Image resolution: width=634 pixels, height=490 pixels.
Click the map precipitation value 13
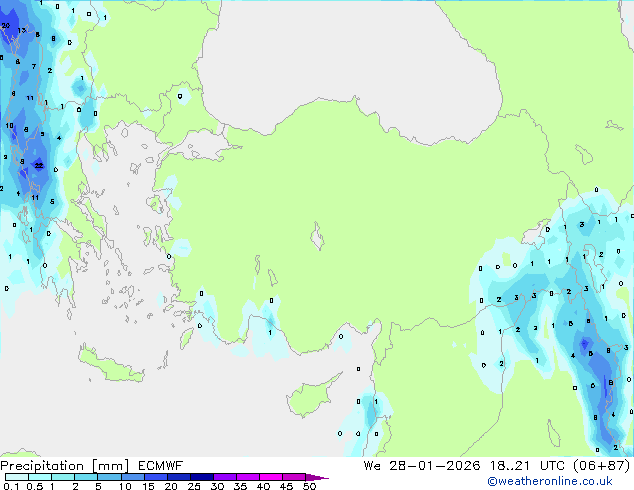pos(21,30)
